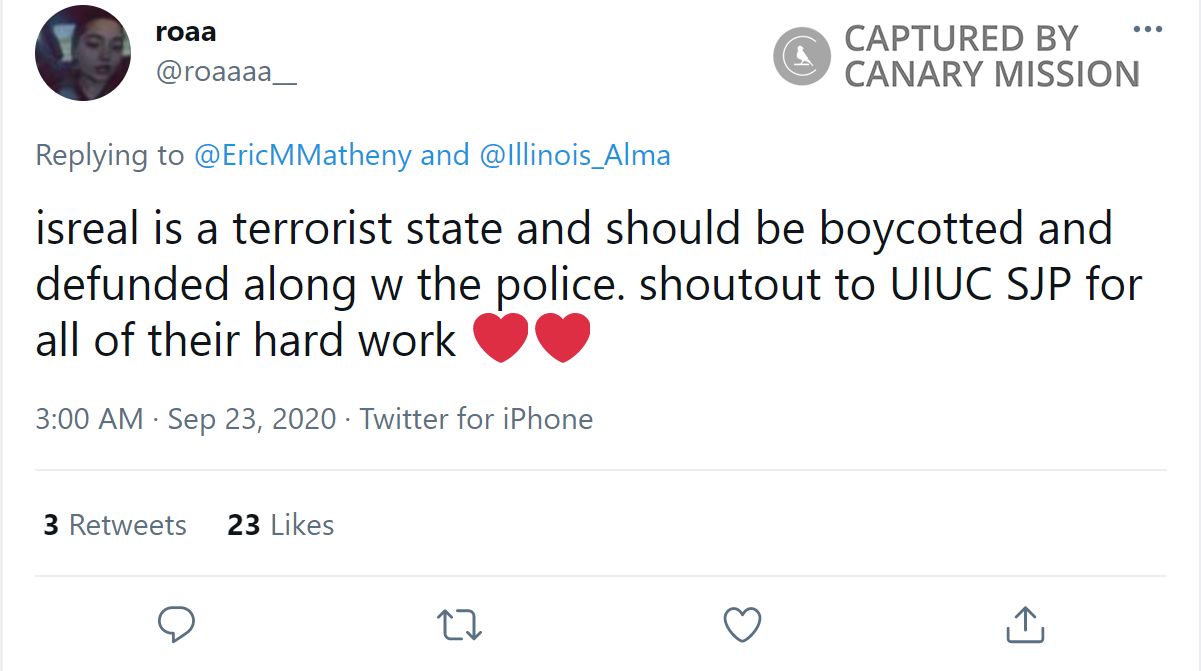Viewport: 1201px width, 671px height.
Task: Visit the @EricMMatheny mention link
Action: point(301,156)
